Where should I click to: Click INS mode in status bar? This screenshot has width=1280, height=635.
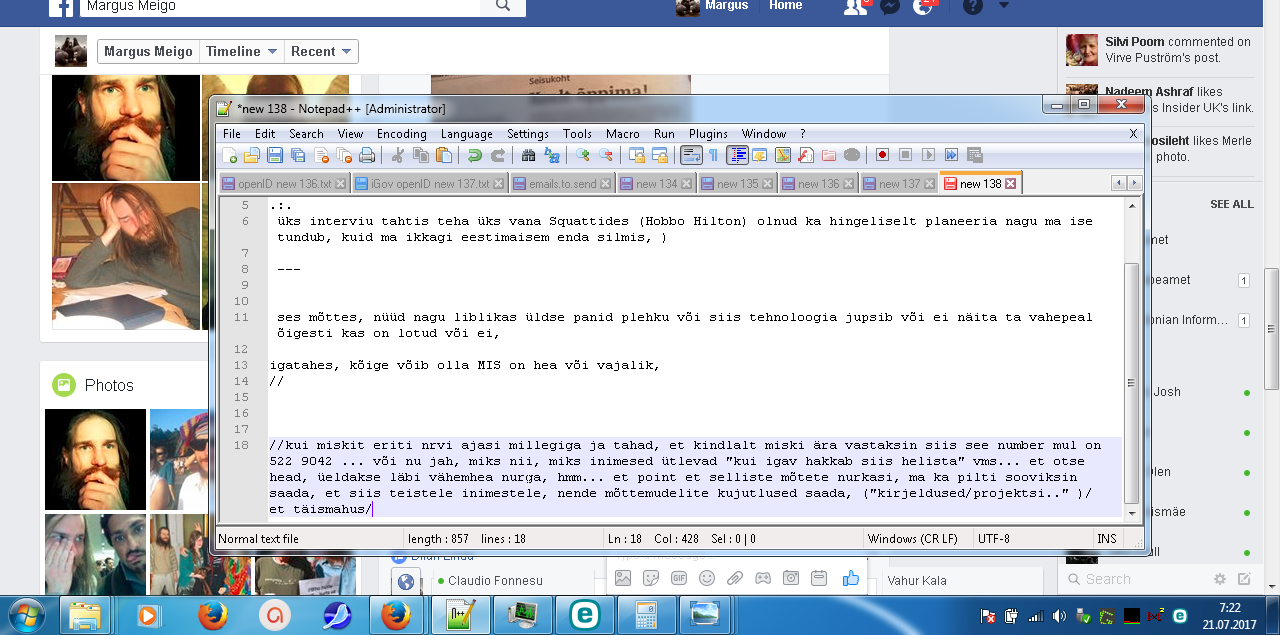click(1106, 539)
